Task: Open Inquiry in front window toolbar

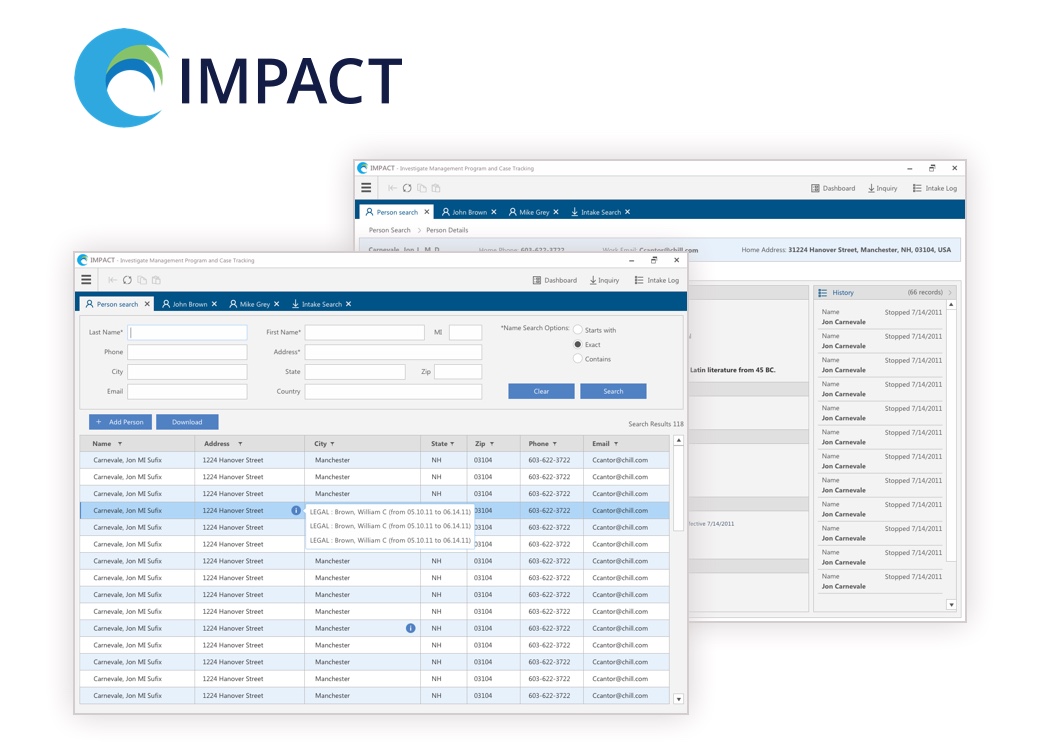Action: (x=604, y=280)
